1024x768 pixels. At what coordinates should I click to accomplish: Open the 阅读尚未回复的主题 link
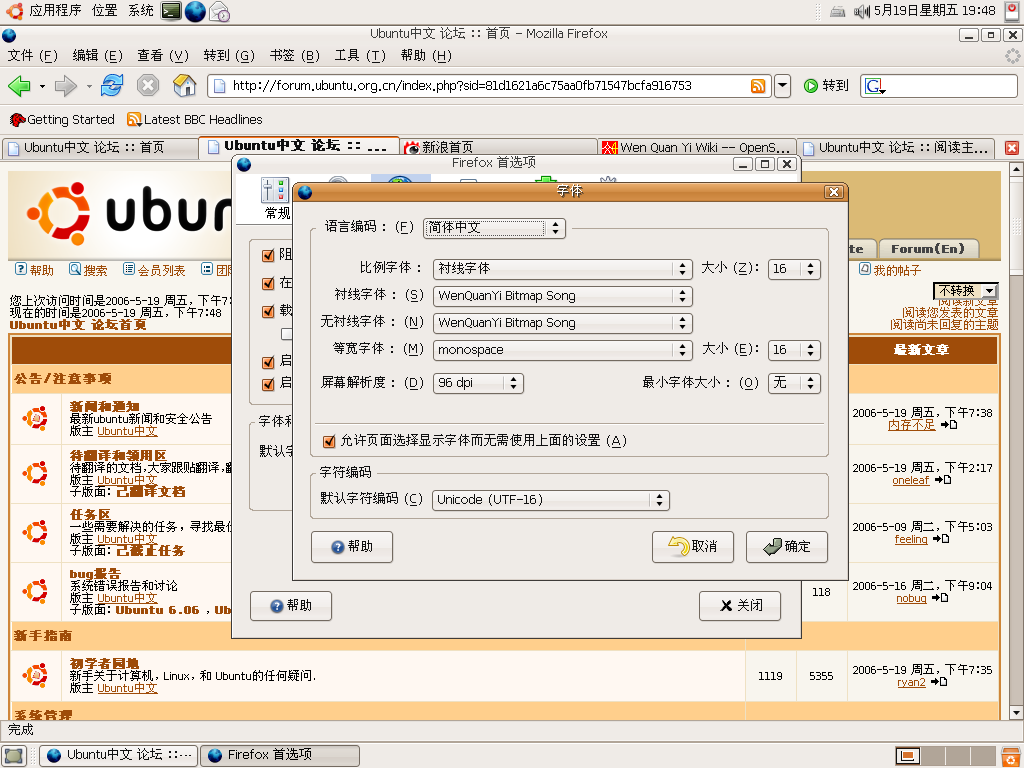pos(944,325)
